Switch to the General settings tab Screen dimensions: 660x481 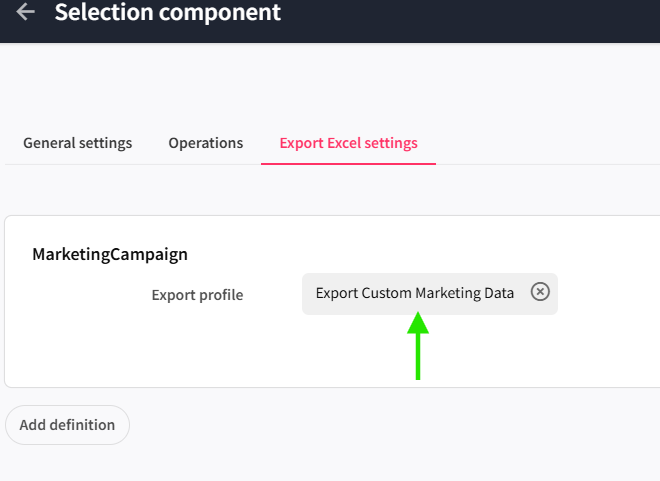tap(77, 143)
